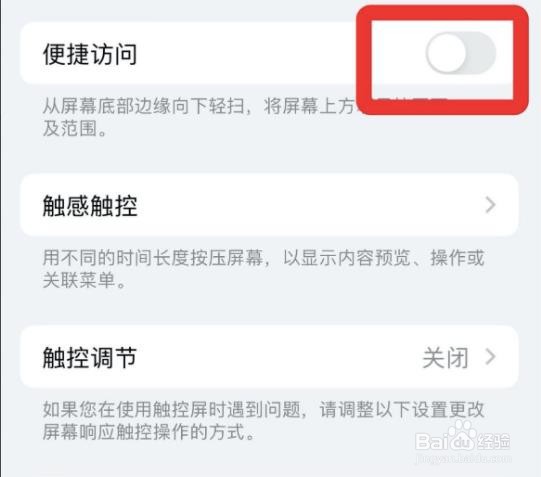The height and width of the screenshot is (477, 541).
Task: Select the 关闭 value beside 触控调节
Action: pos(445,358)
